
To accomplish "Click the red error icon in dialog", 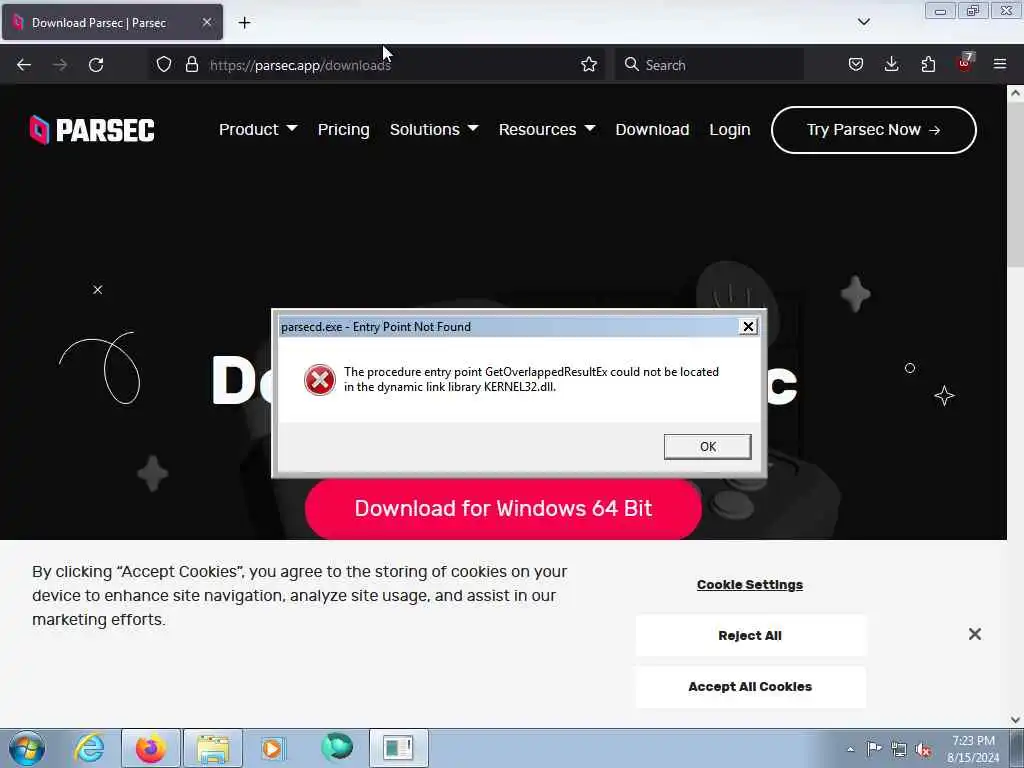I will tap(320, 380).
